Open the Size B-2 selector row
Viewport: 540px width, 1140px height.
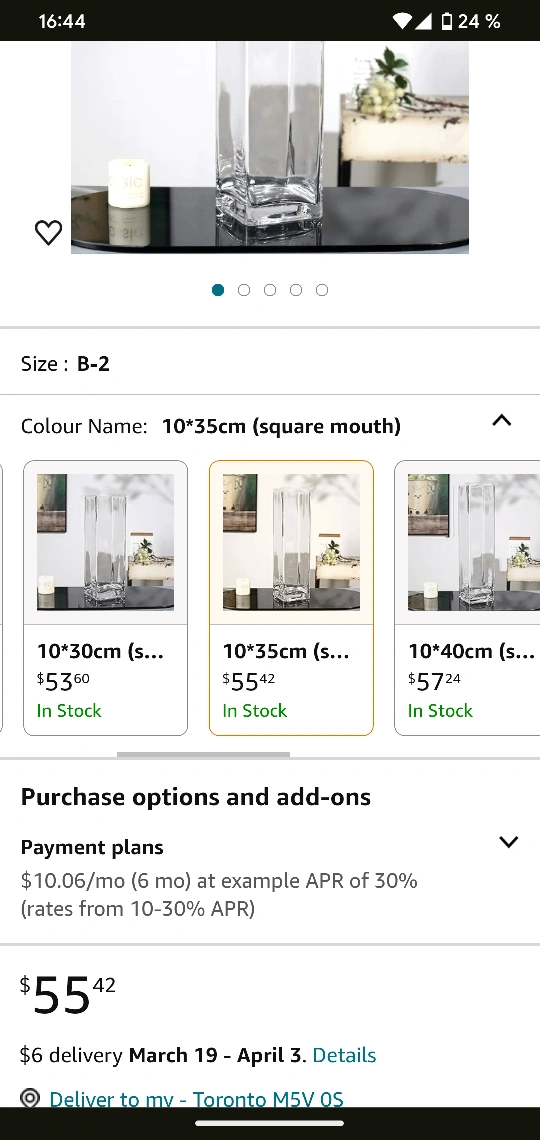pyautogui.click(x=270, y=364)
